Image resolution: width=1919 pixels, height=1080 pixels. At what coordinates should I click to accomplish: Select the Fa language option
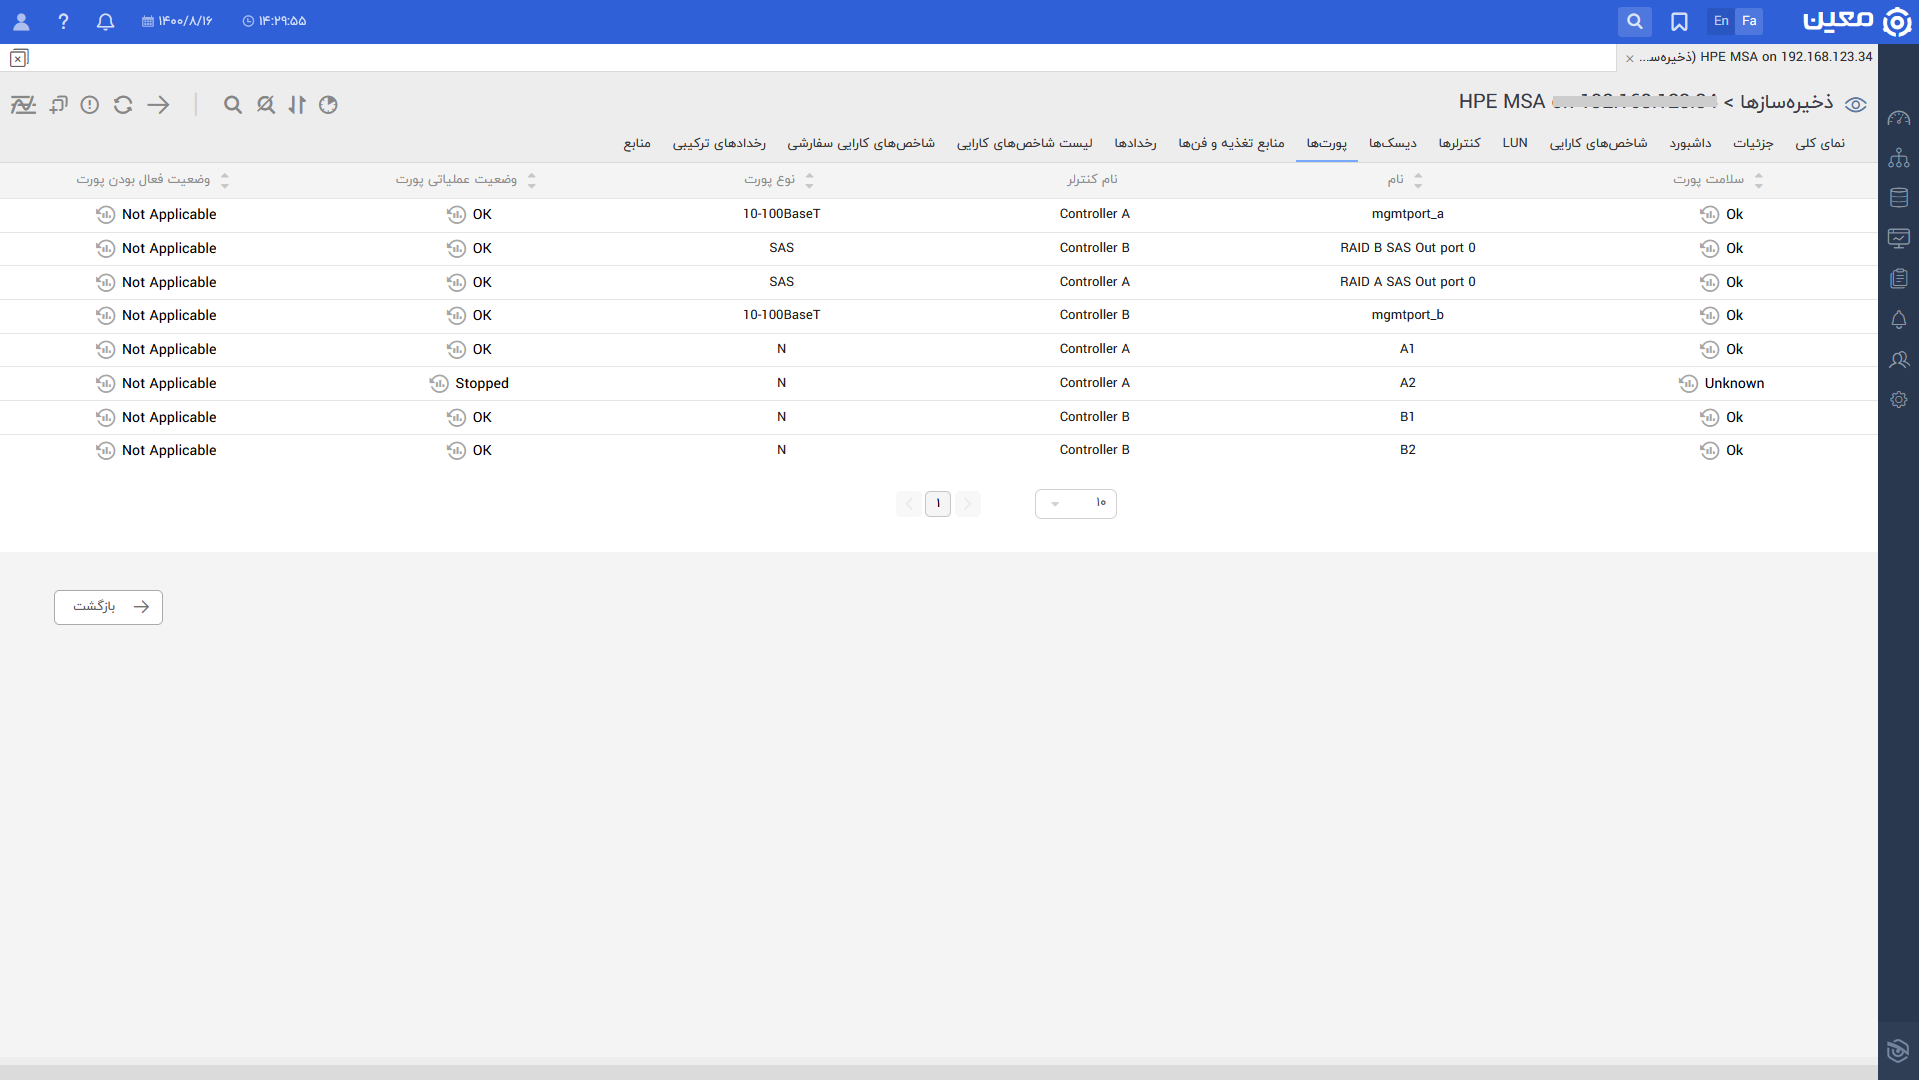click(x=1749, y=21)
